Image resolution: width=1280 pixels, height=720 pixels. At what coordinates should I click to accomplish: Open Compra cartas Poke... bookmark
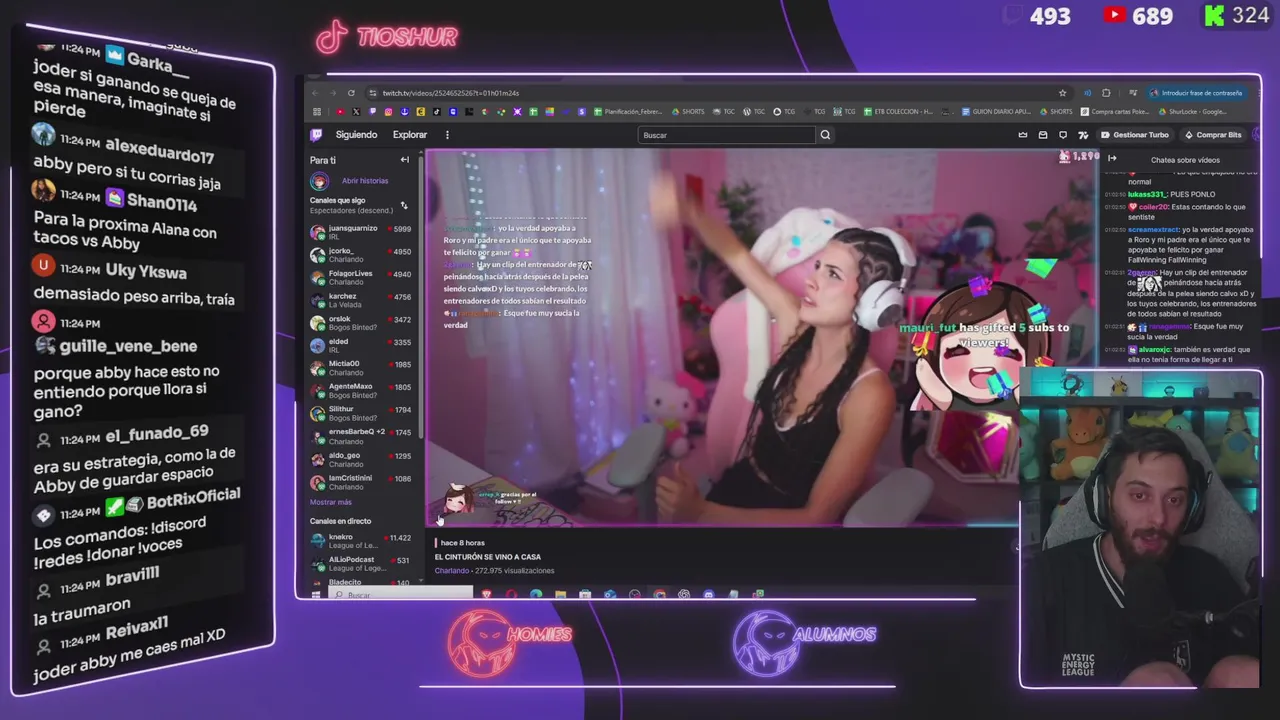1114,112
